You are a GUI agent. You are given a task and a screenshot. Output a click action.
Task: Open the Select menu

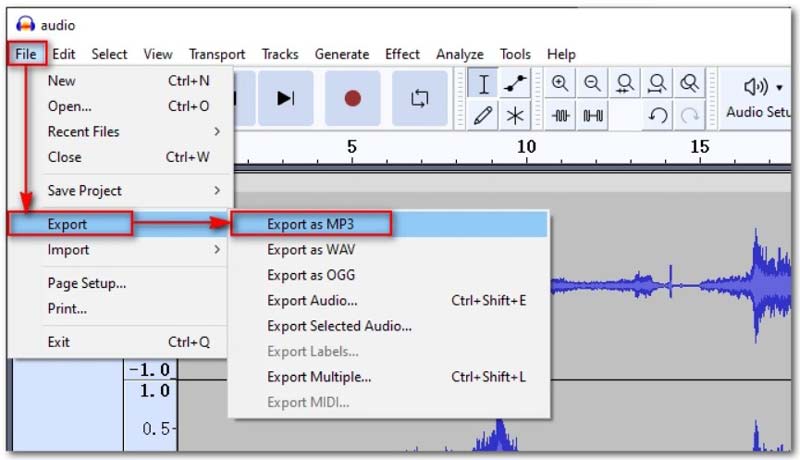coord(109,54)
